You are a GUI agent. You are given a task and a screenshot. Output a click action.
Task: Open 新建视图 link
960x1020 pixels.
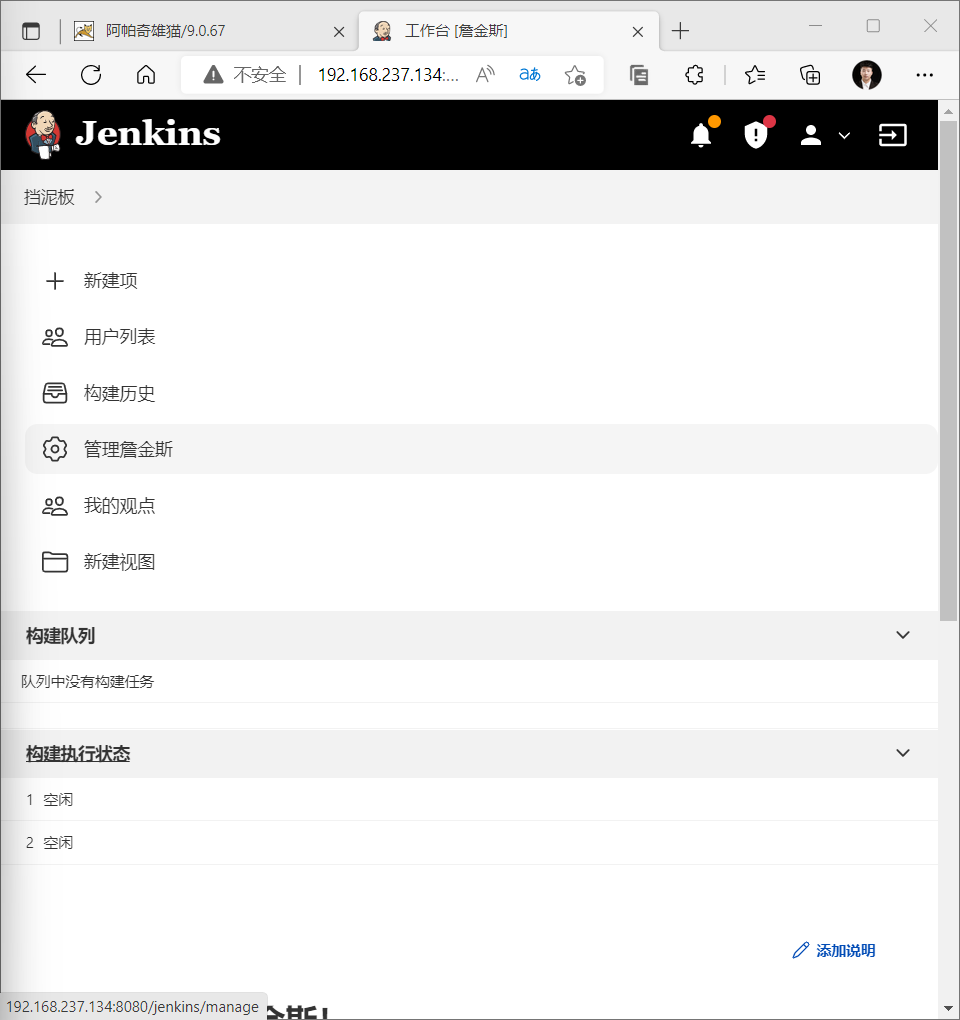point(120,562)
